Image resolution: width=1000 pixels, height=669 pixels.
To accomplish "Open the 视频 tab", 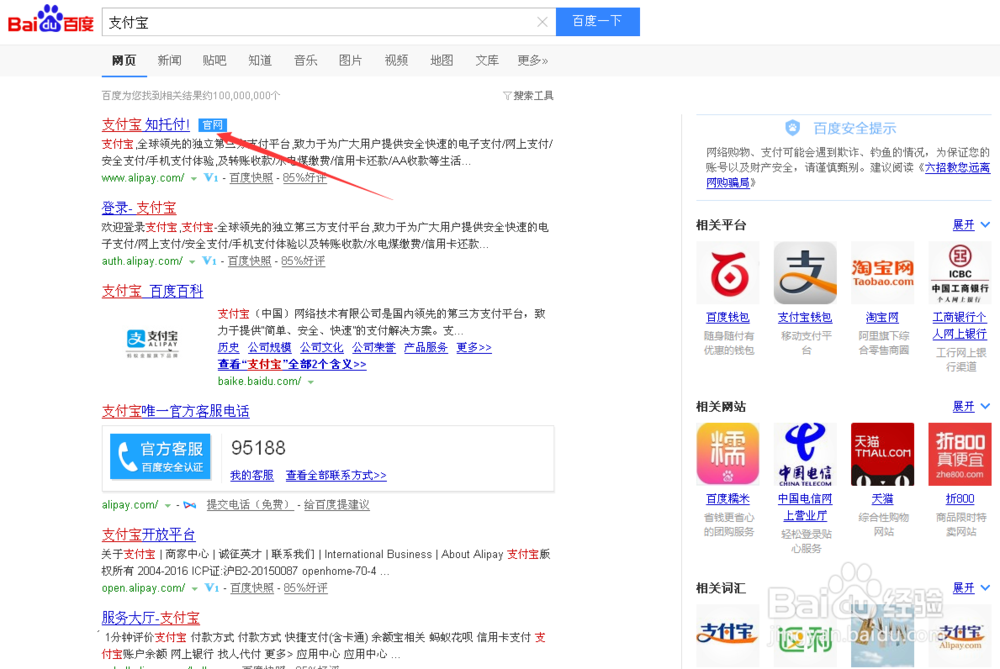I will 396,61.
